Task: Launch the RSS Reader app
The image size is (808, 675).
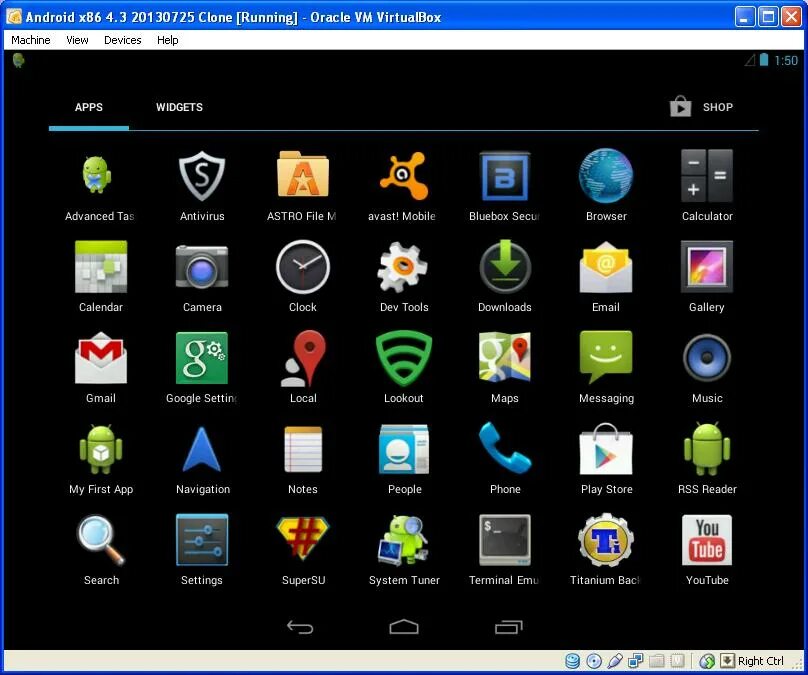Action: (x=706, y=449)
